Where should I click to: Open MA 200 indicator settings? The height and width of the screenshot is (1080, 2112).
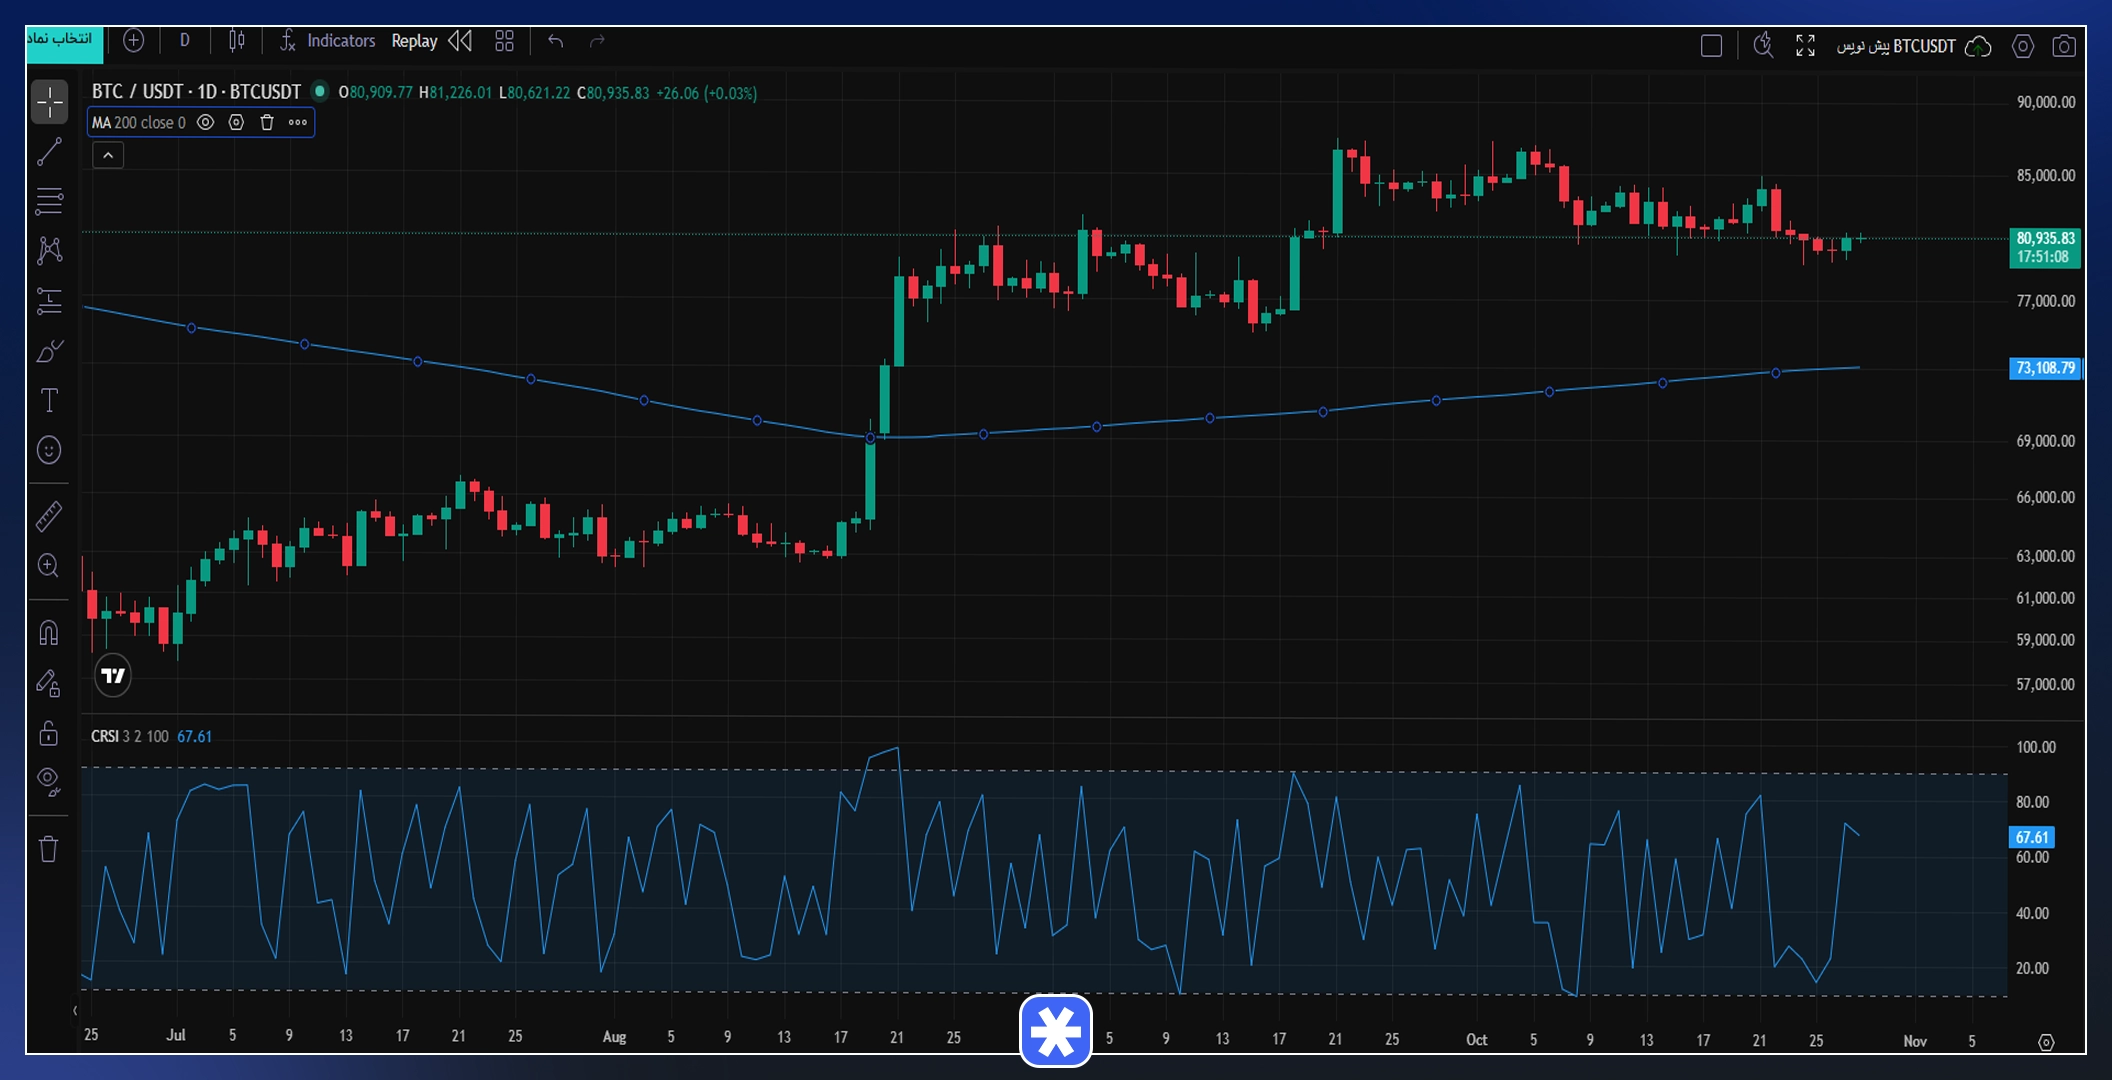236,122
